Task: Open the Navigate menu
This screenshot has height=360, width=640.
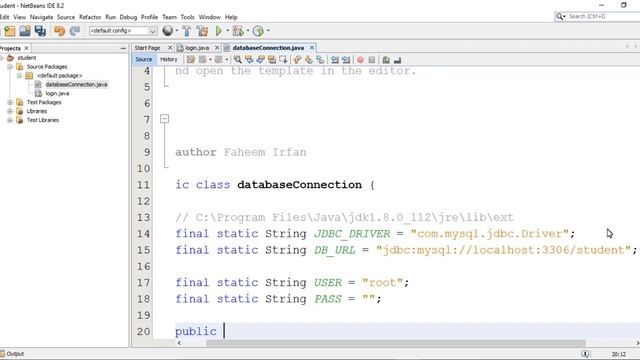Action: [x=41, y=17]
